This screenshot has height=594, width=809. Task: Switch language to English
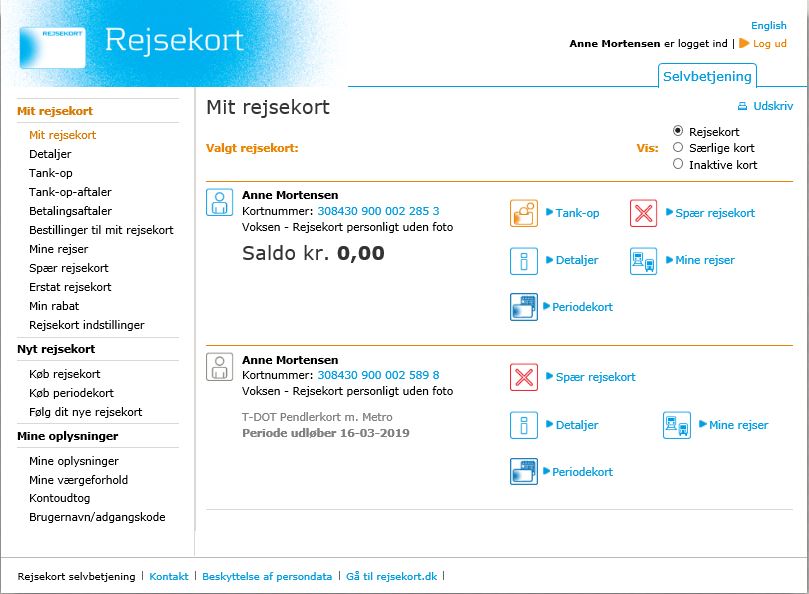tap(768, 26)
